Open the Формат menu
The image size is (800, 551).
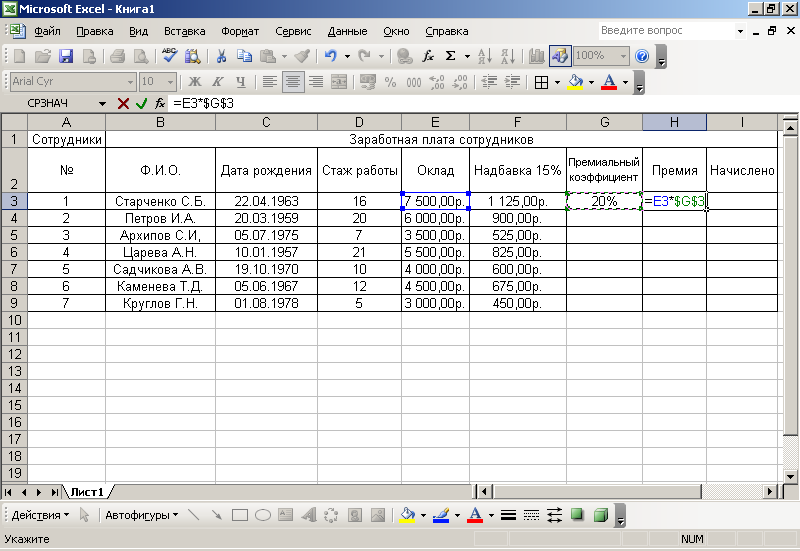pyautogui.click(x=240, y=31)
